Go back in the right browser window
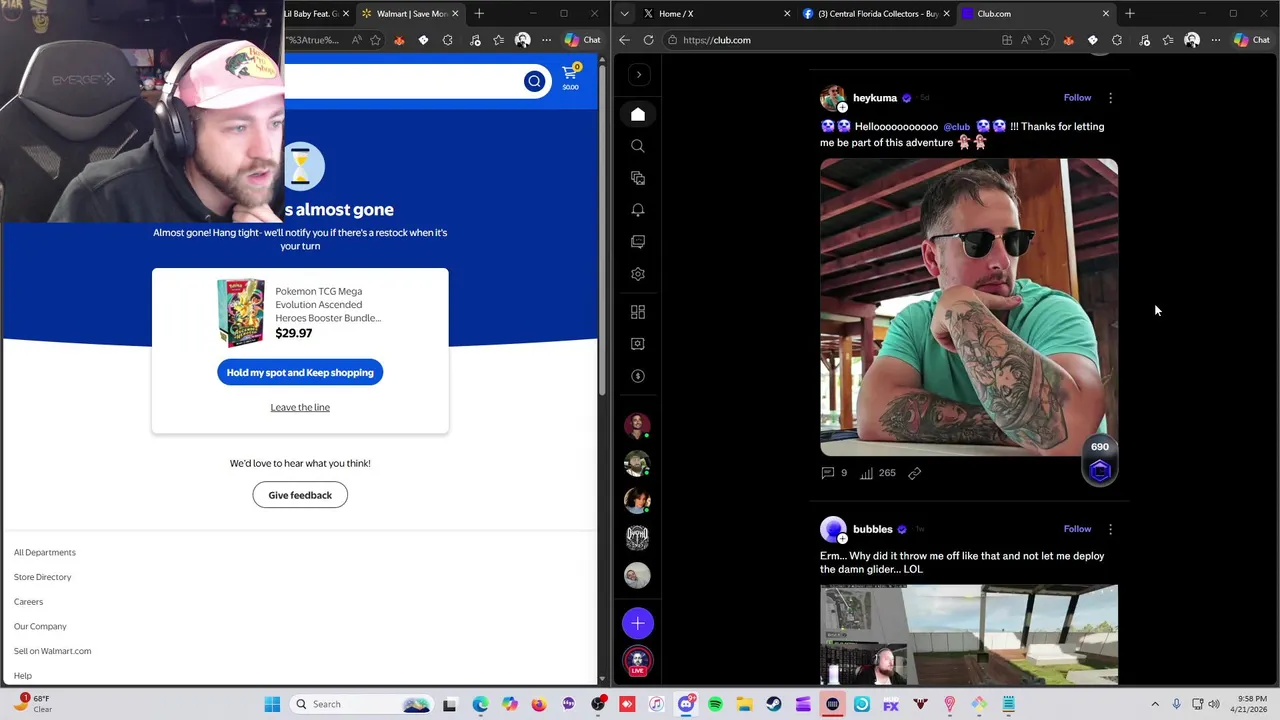1280x720 pixels. (x=625, y=40)
